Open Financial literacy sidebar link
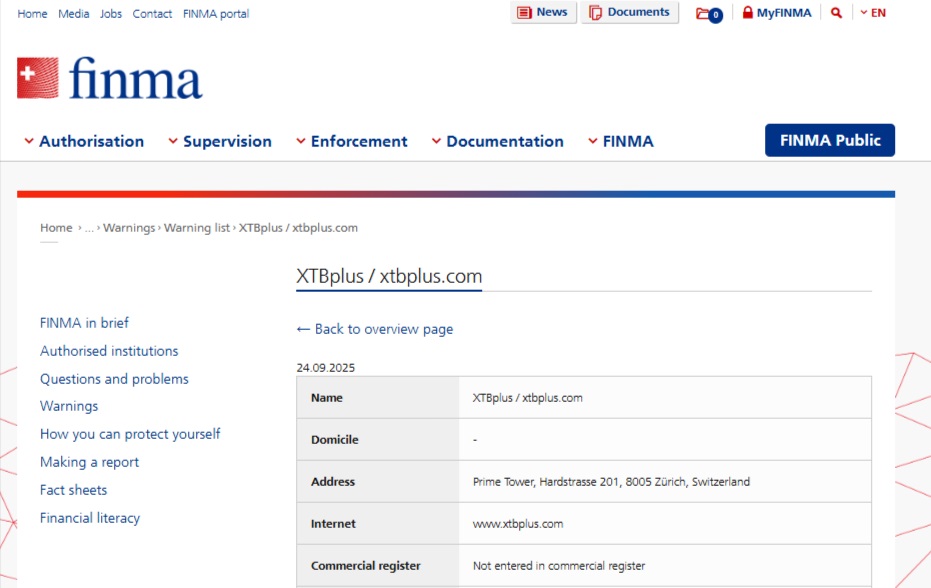Screen dimensions: 931x588 [x=90, y=518]
